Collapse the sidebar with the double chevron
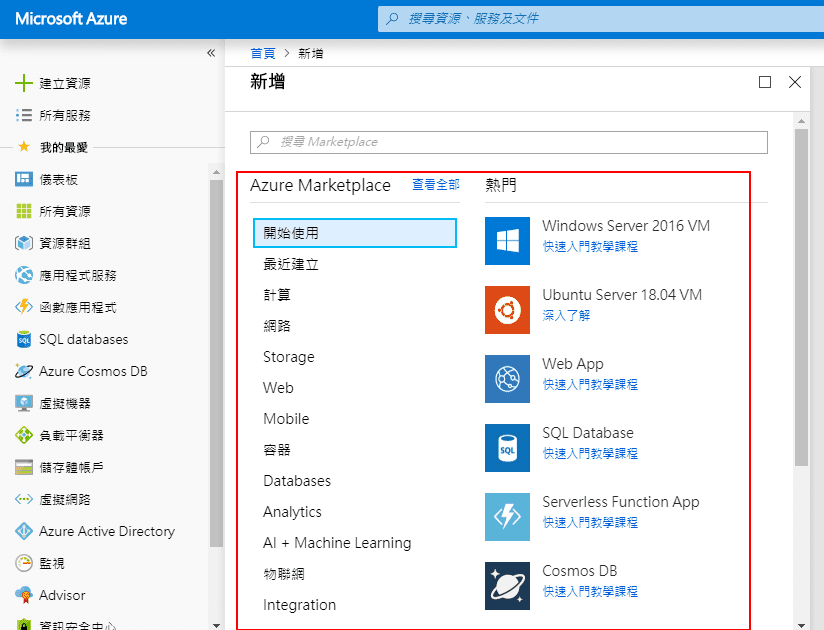 click(x=211, y=53)
